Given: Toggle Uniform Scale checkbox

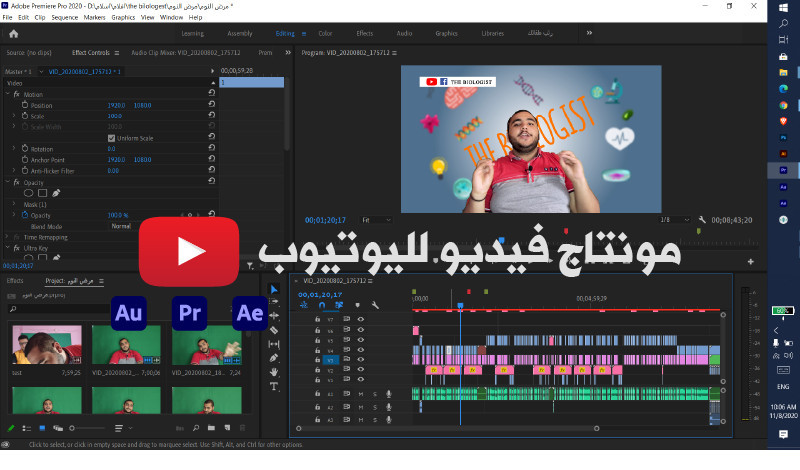Looking at the screenshot, I should (111, 138).
